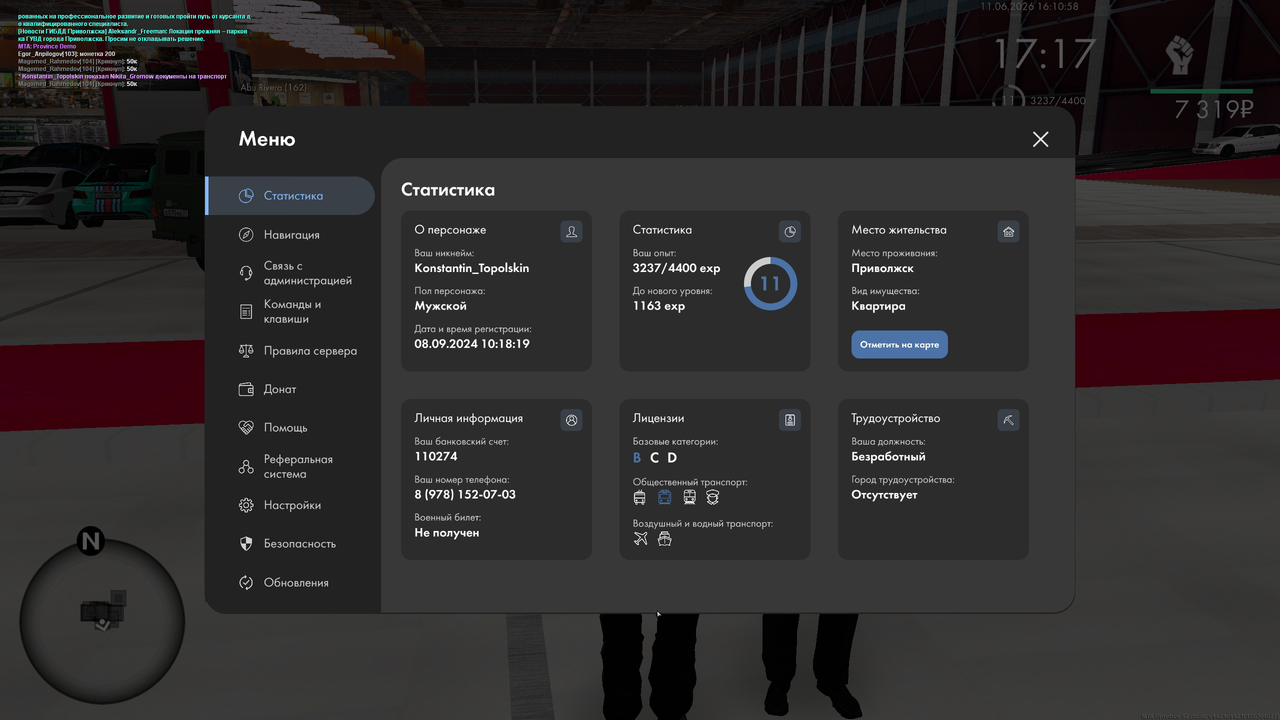1280x720 pixels.
Task: Click the ID badge icon on Лицензии card
Action: coord(790,420)
